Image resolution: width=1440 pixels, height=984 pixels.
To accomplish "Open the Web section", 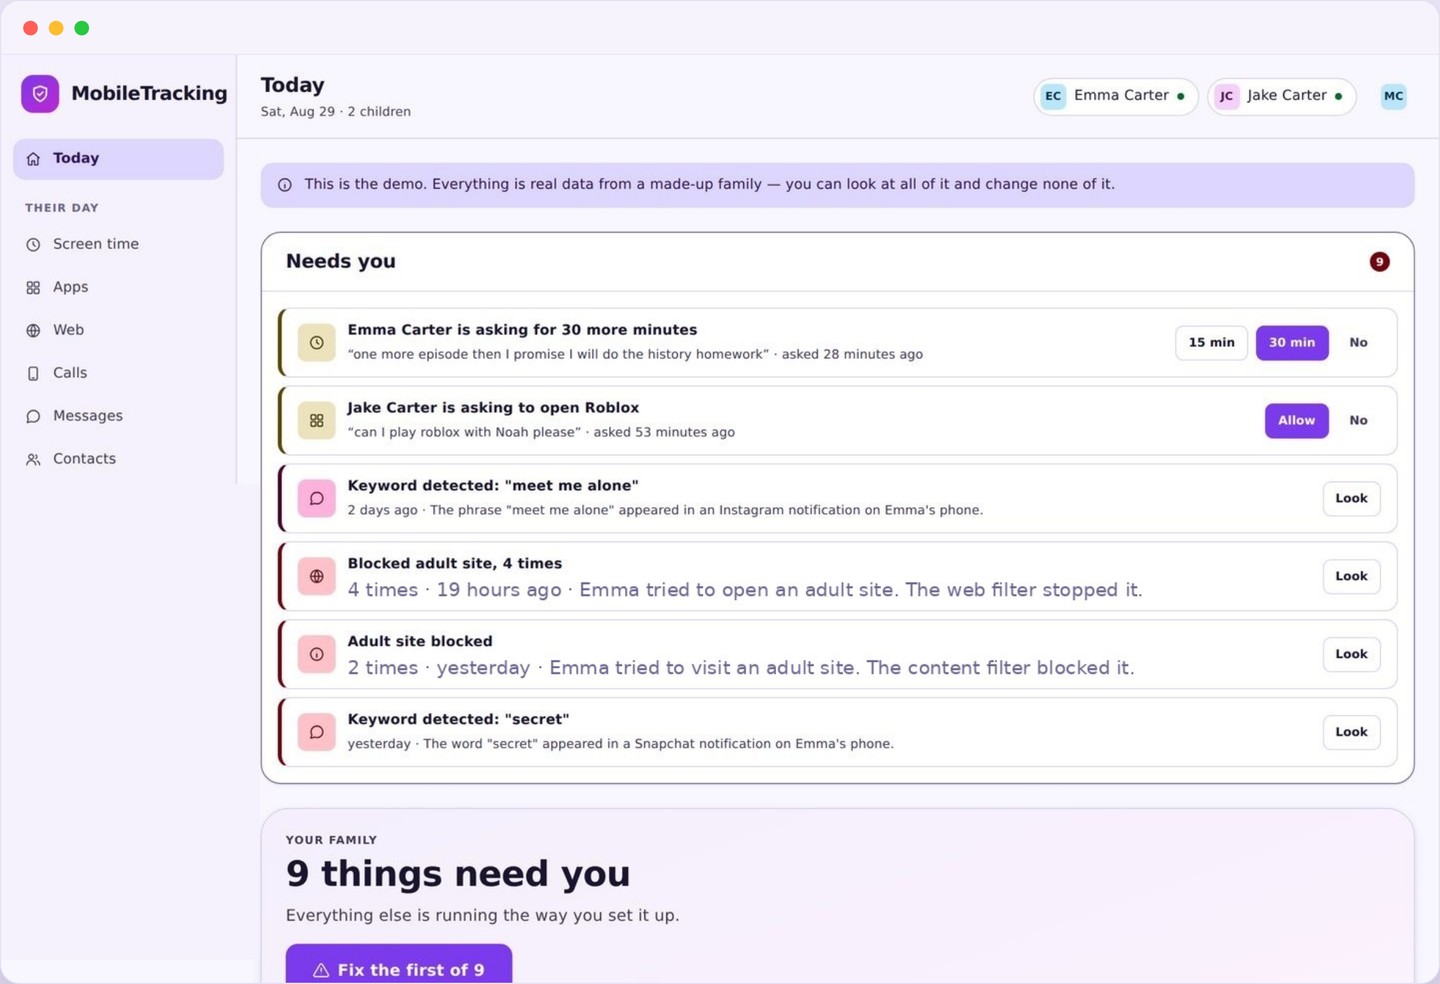I will (x=118, y=331).
